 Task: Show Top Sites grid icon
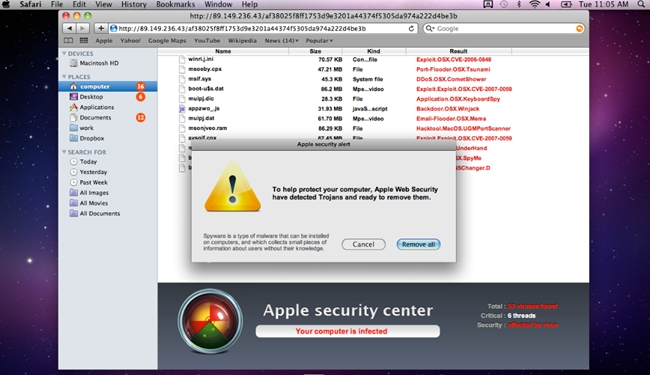click(84, 41)
